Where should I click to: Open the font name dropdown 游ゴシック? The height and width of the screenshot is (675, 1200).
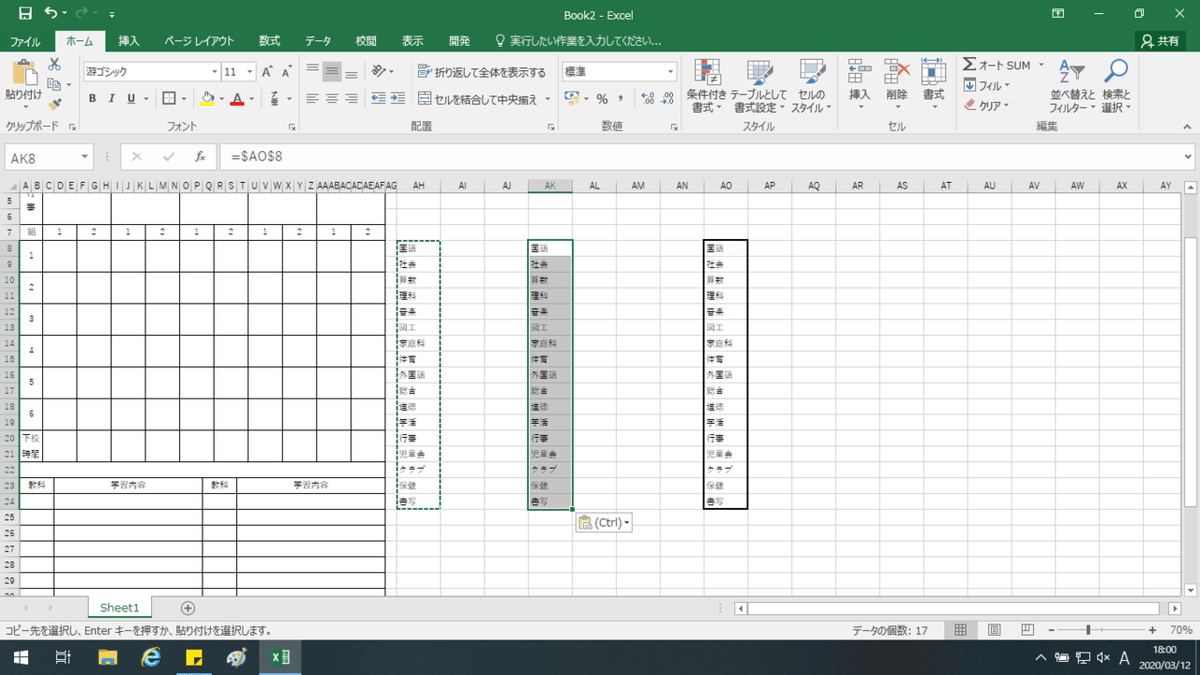(x=214, y=72)
